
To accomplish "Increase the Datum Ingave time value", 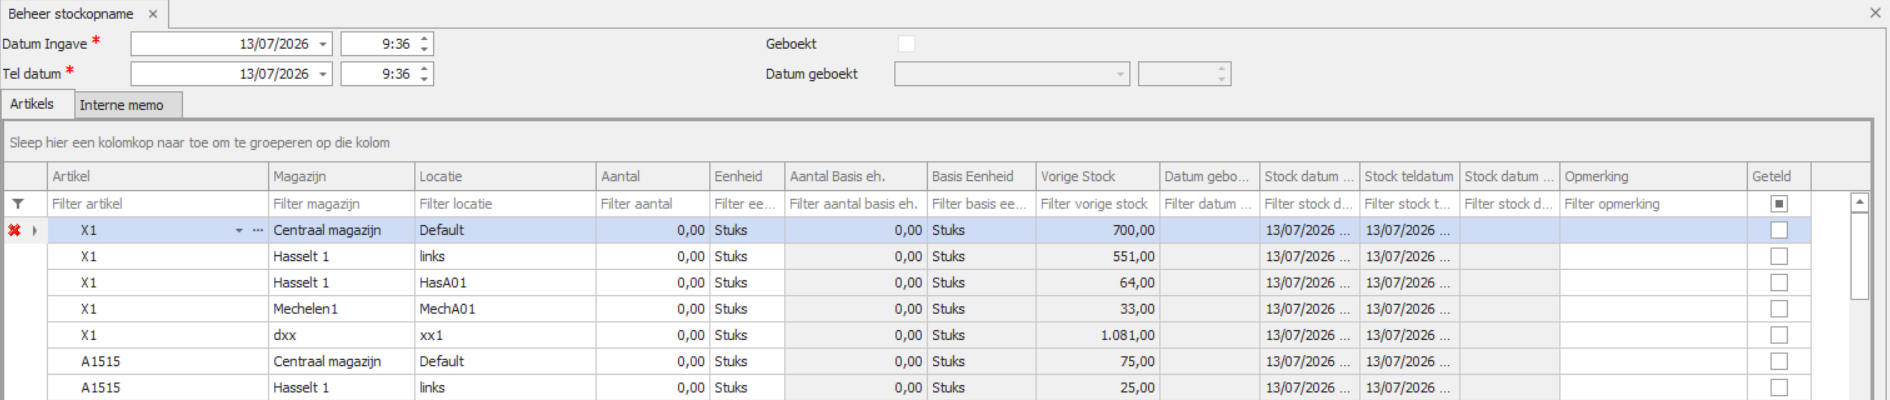I will click(x=425, y=39).
